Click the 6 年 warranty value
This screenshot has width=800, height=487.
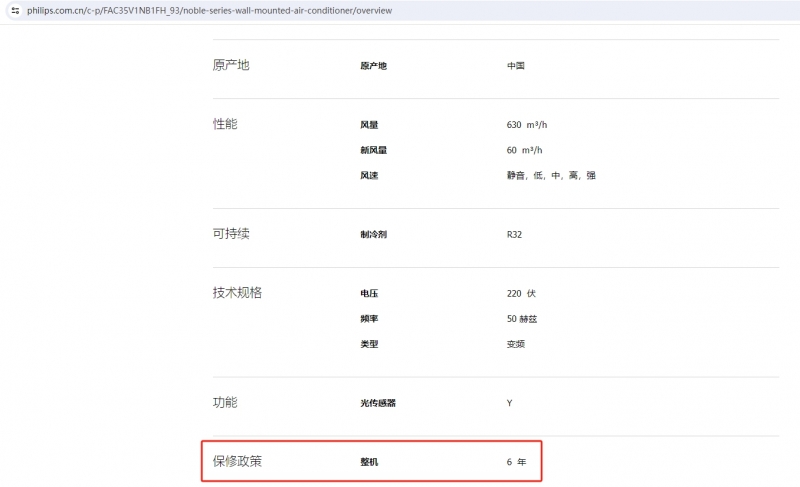pyautogui.click(x=516, y=462)
